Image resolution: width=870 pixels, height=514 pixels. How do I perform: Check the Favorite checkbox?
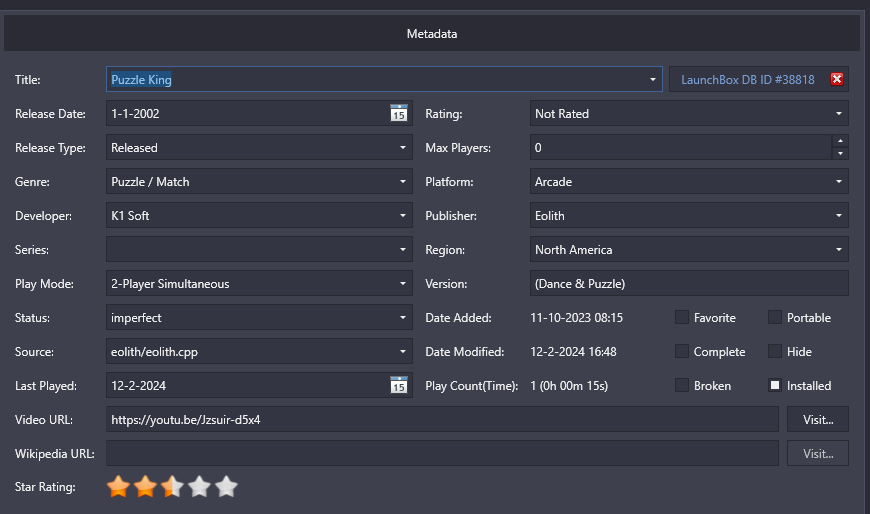(x=682, y=317)
